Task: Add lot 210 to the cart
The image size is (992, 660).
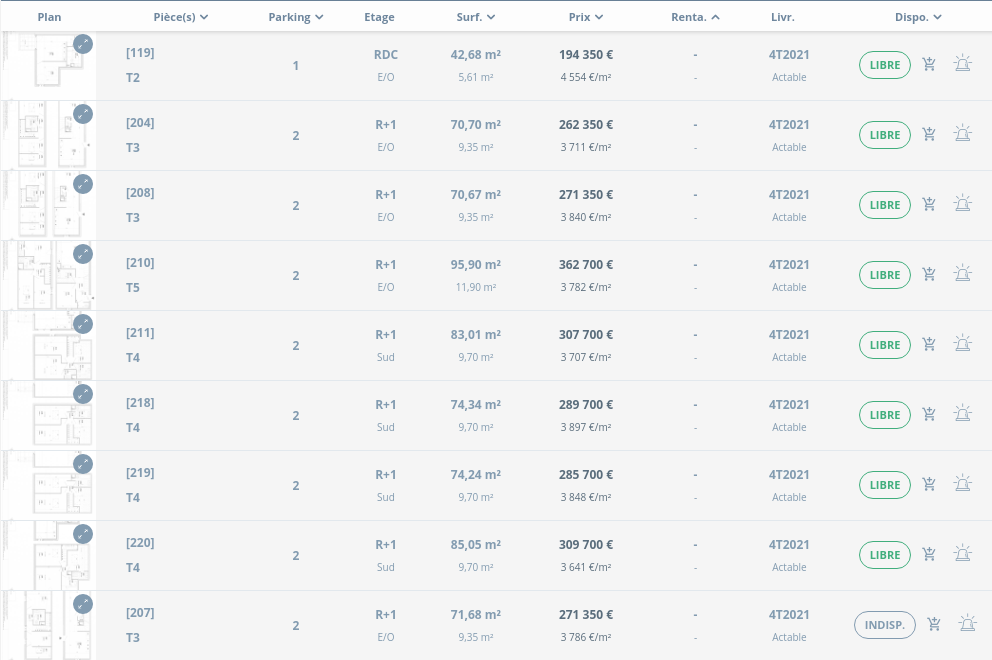Action: click(x=929, y=274)
